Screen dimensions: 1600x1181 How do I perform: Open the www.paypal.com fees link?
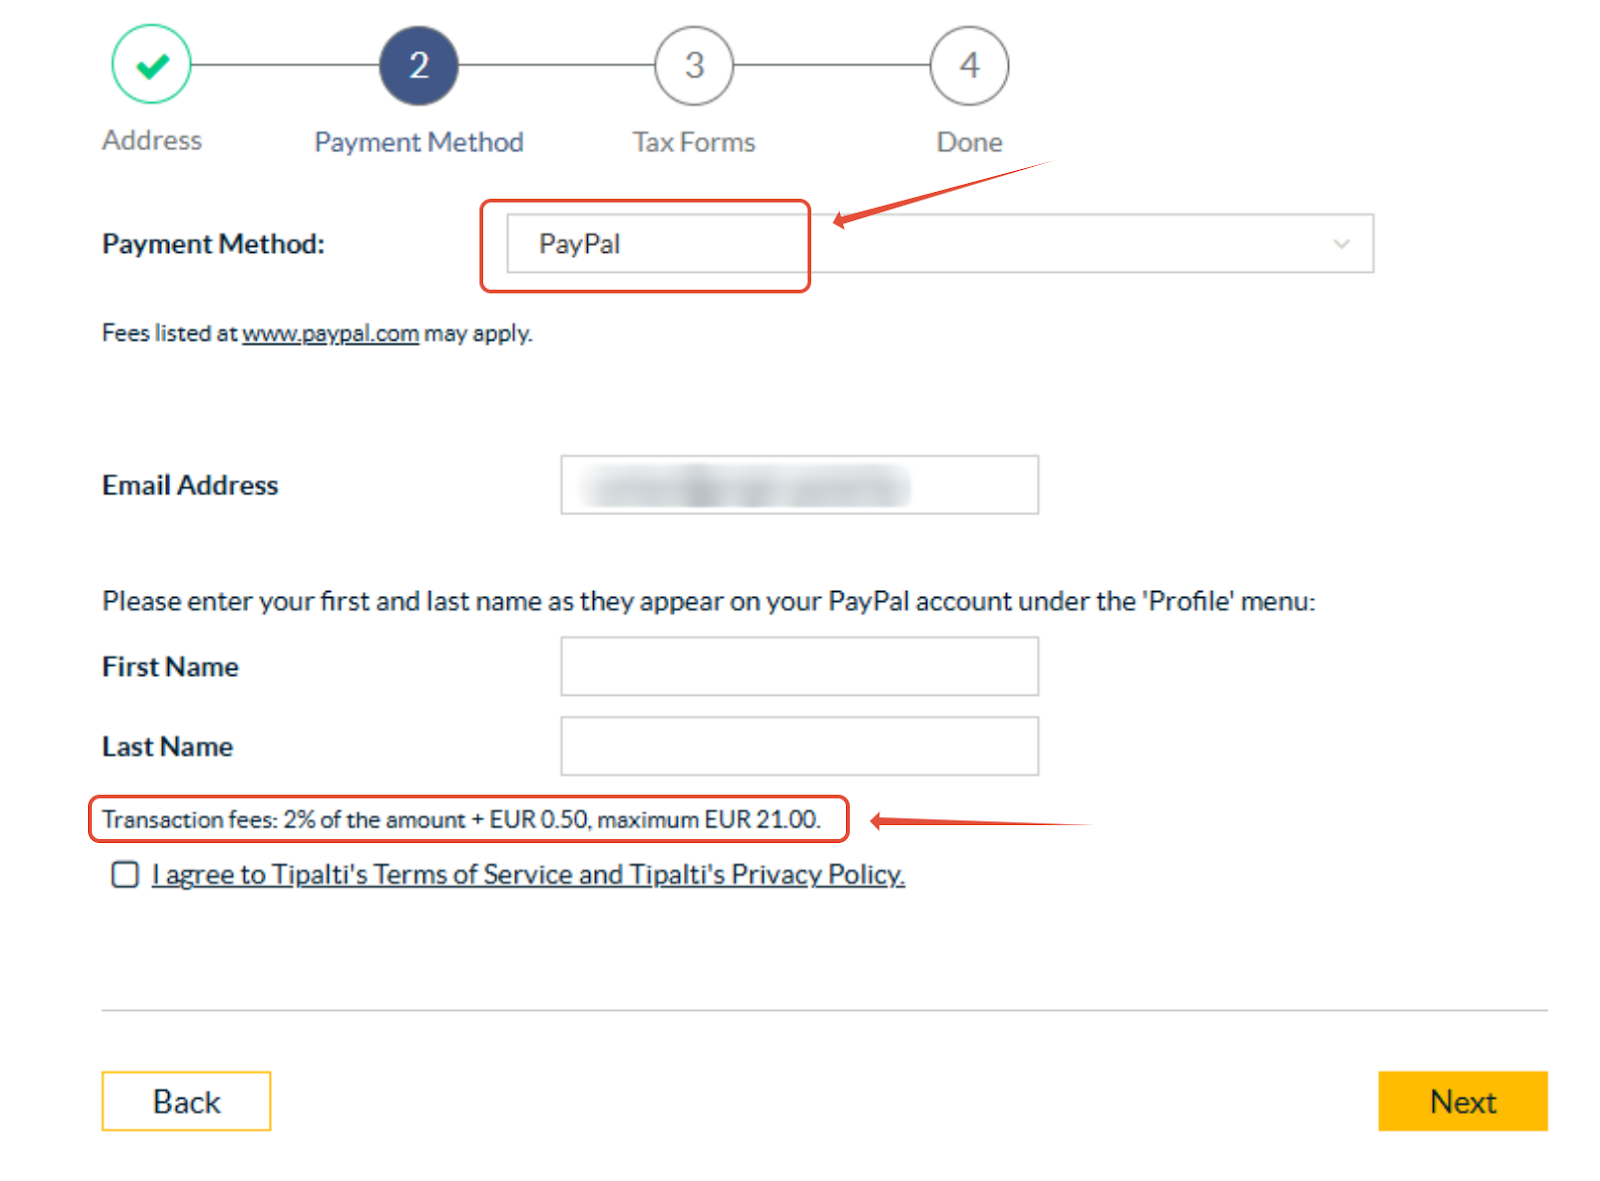[x=330, y=333]
